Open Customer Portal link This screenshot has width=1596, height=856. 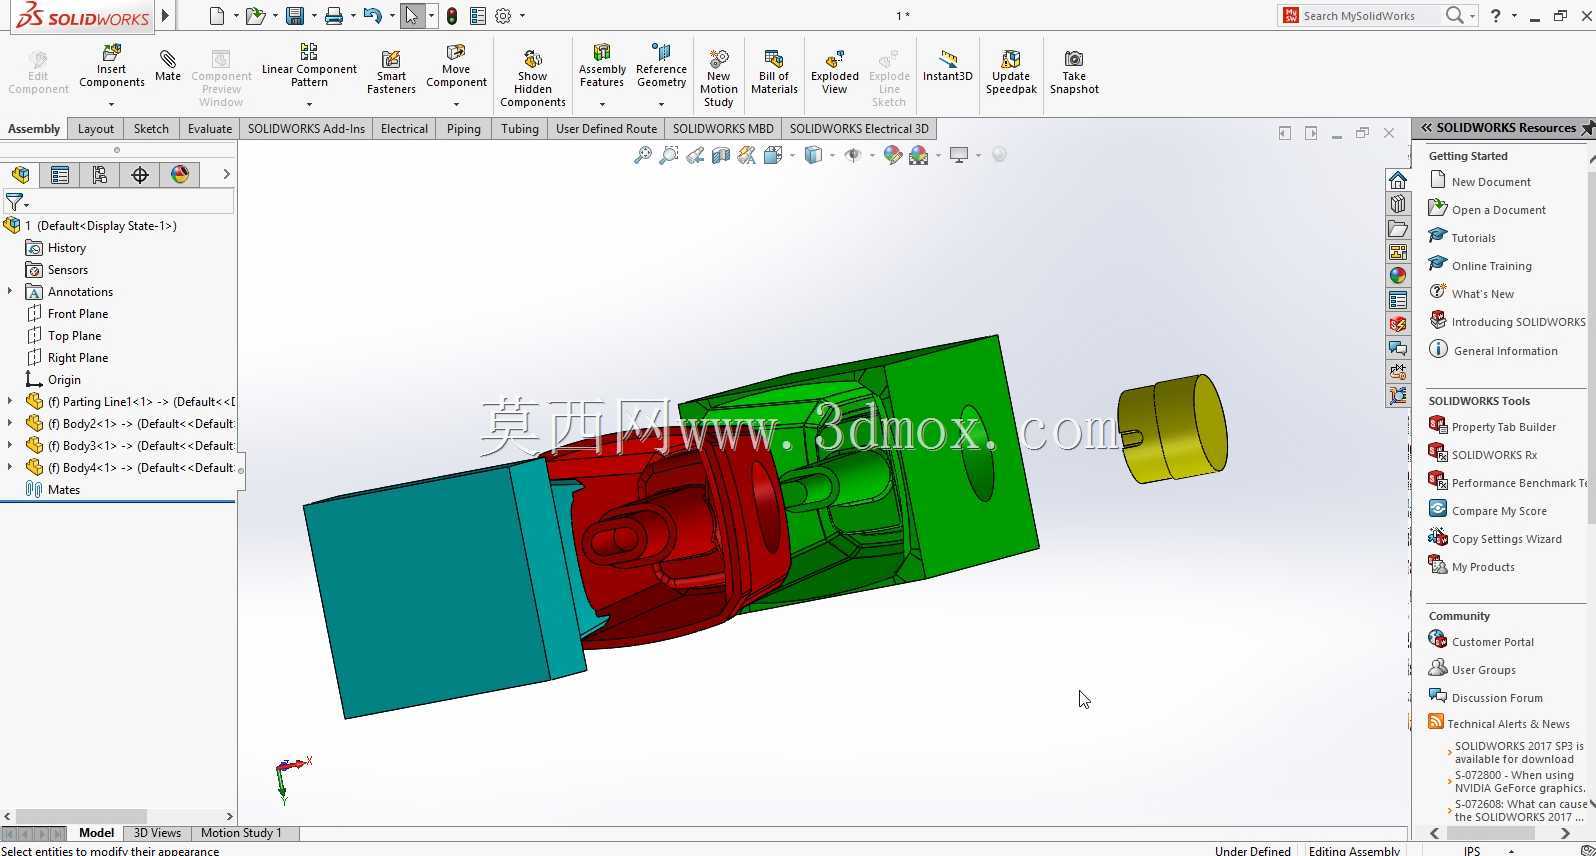(1492, 642)
